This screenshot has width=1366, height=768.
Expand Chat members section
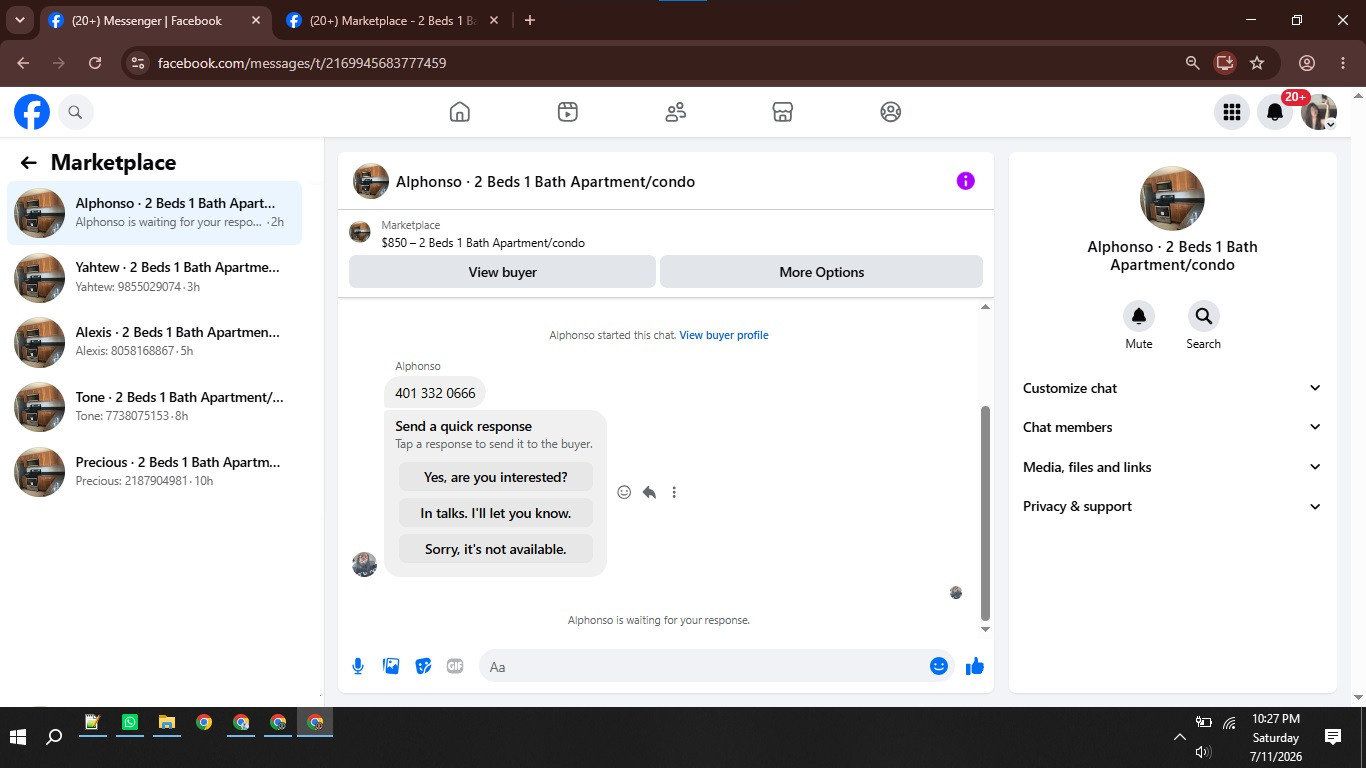click(x=1172, y=427)
